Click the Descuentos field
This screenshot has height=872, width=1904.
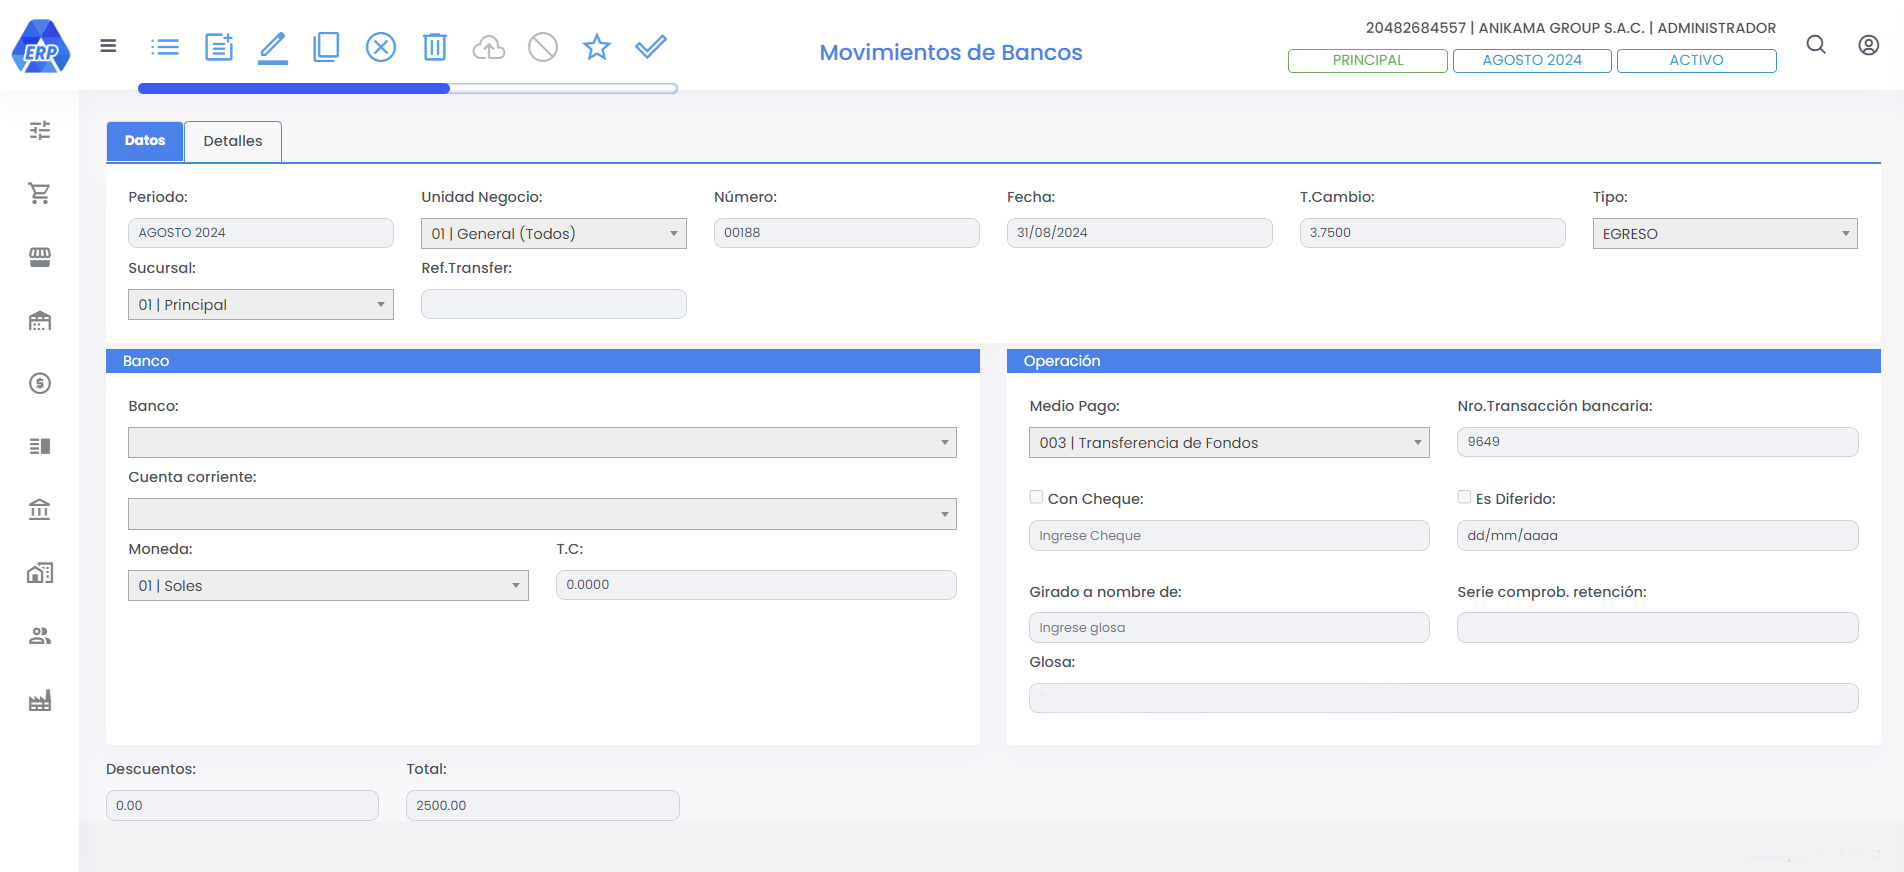pyautogui.click(x=242, y=805)
